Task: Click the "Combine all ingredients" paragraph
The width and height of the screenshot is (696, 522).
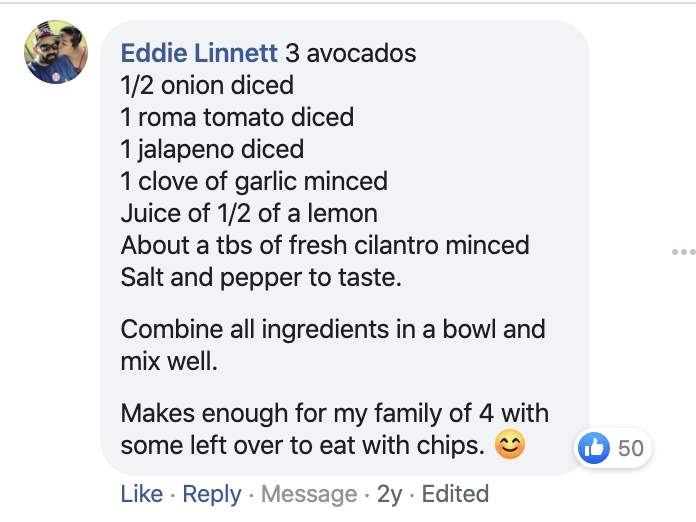Action: pyautogui.click(x=332, y=343)
